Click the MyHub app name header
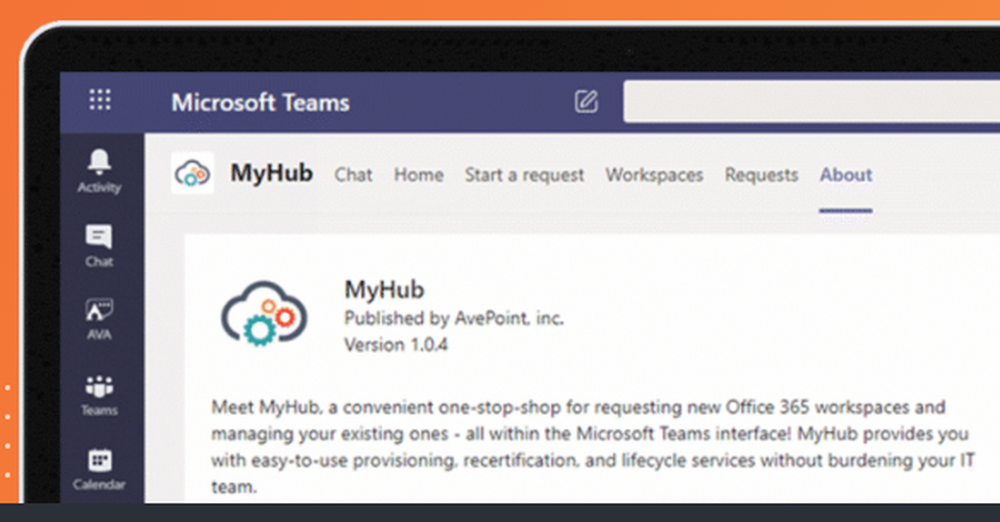 pyautogui.click(x=272, y=173)
